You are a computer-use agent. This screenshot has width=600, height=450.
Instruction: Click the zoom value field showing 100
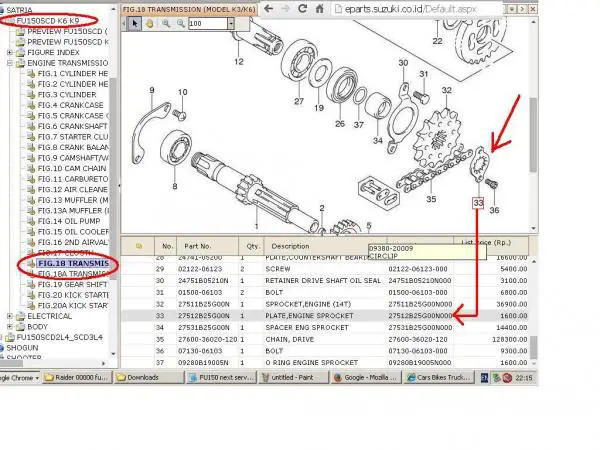point(208,24)
